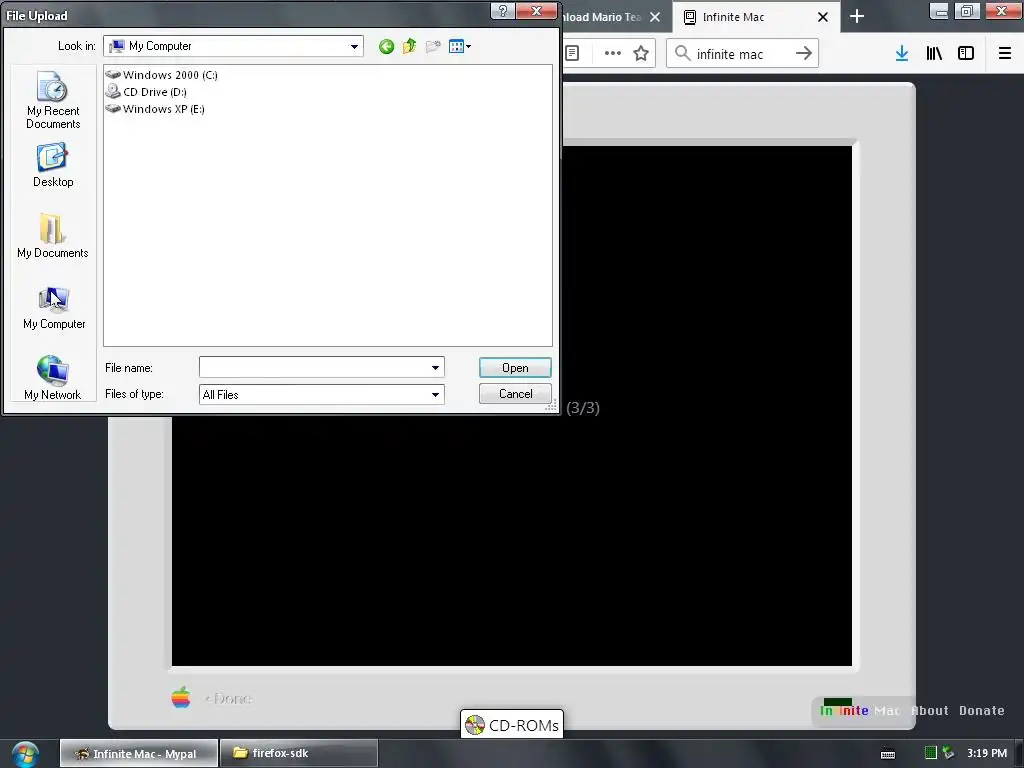The width and height of the screenshot is (1024, 768).
Task: Select firefox-sdk taskbar button
Action: click(299, 754)
